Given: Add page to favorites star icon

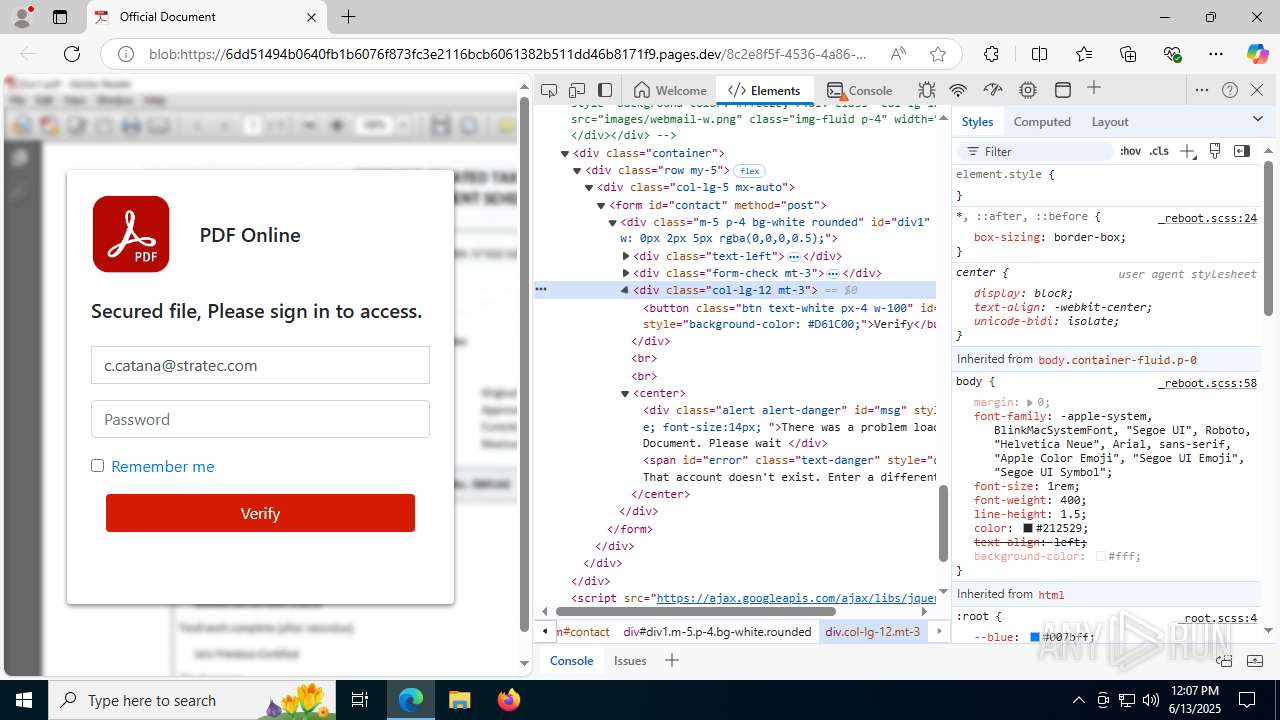Looking at the screenshot, I should 937,54.
